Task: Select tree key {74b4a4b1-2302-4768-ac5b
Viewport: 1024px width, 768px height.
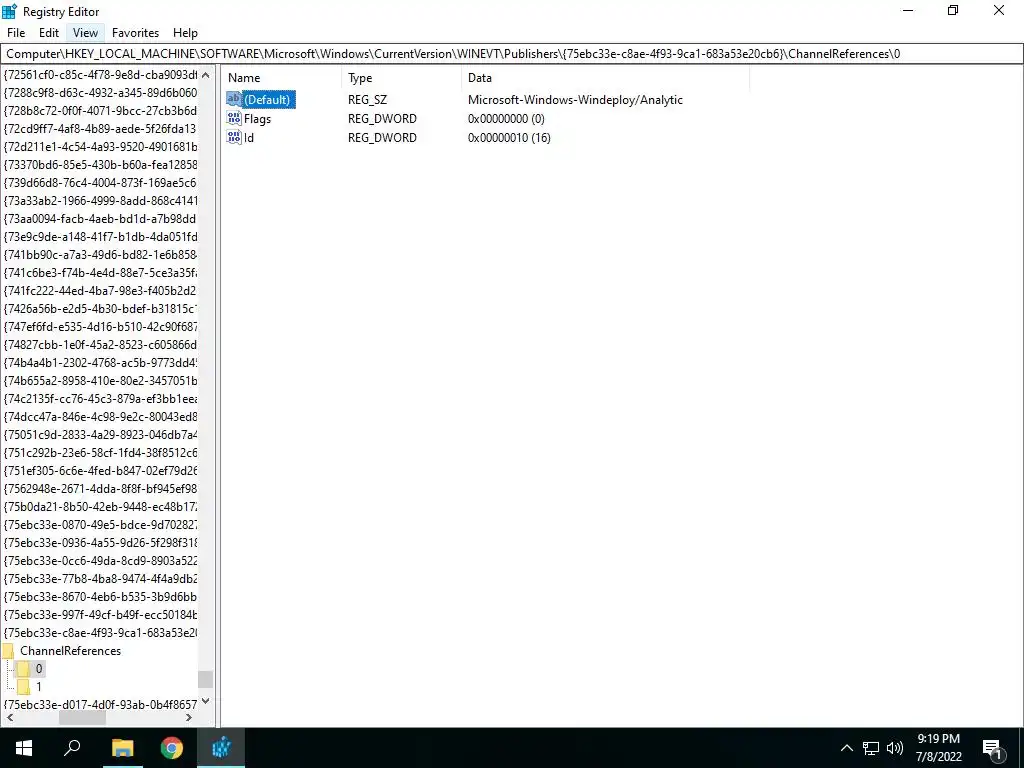Action: [100, 362]
